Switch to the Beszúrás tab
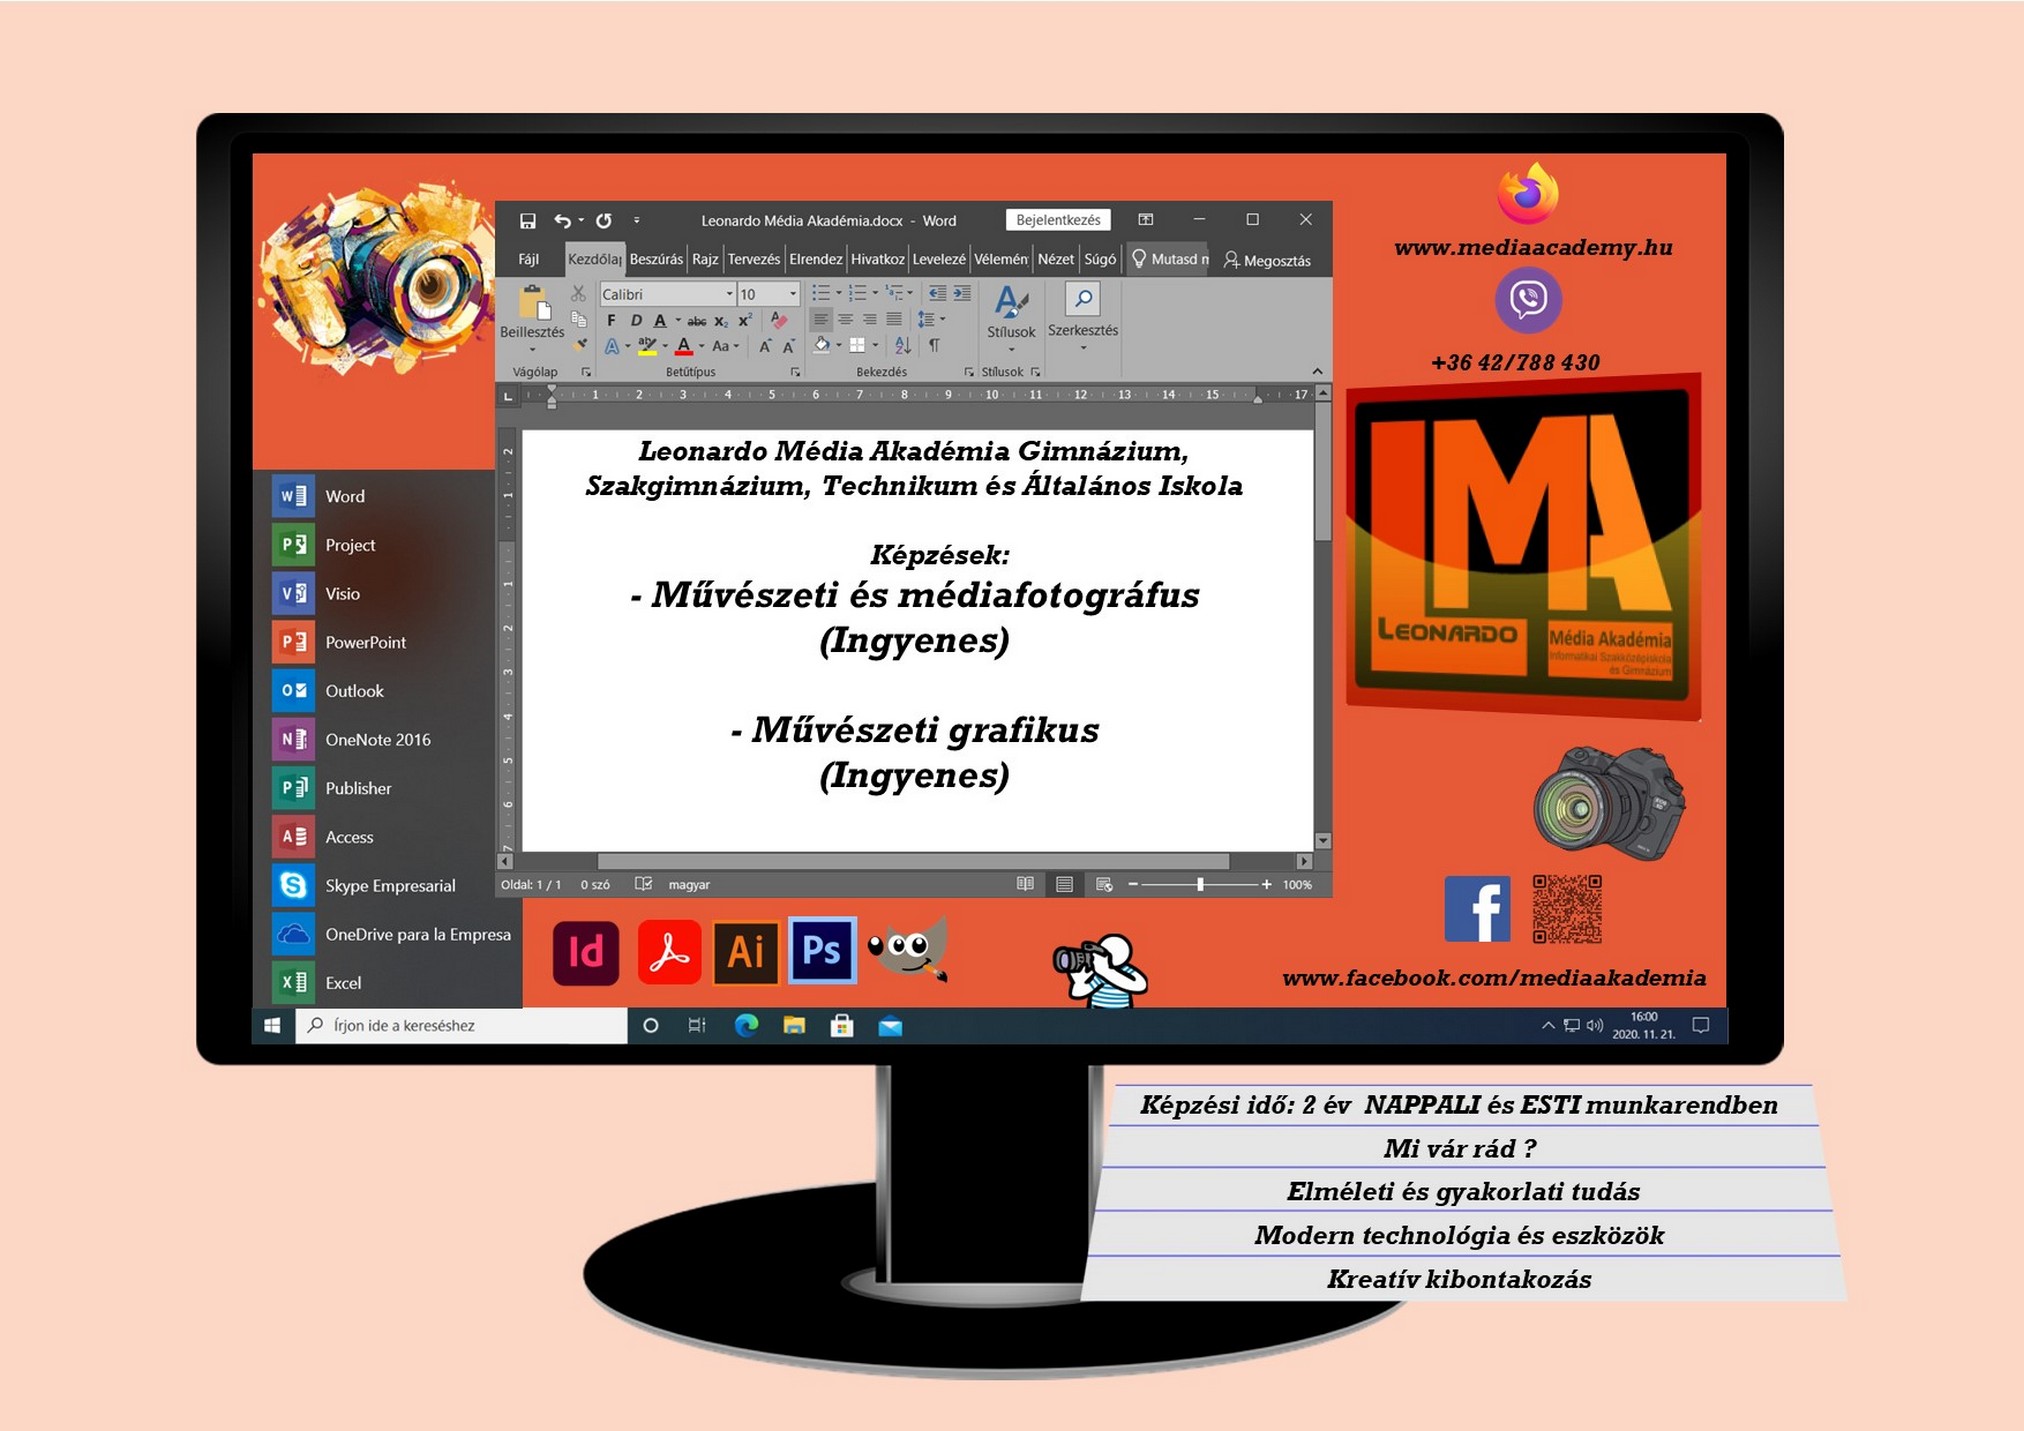2024x1431 pixels. 656,260
